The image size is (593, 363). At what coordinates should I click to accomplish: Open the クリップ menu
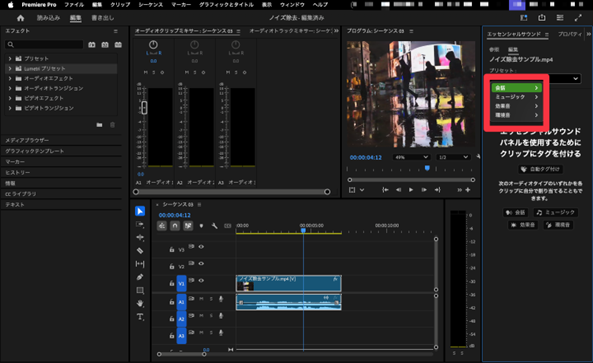click(120, 5)
